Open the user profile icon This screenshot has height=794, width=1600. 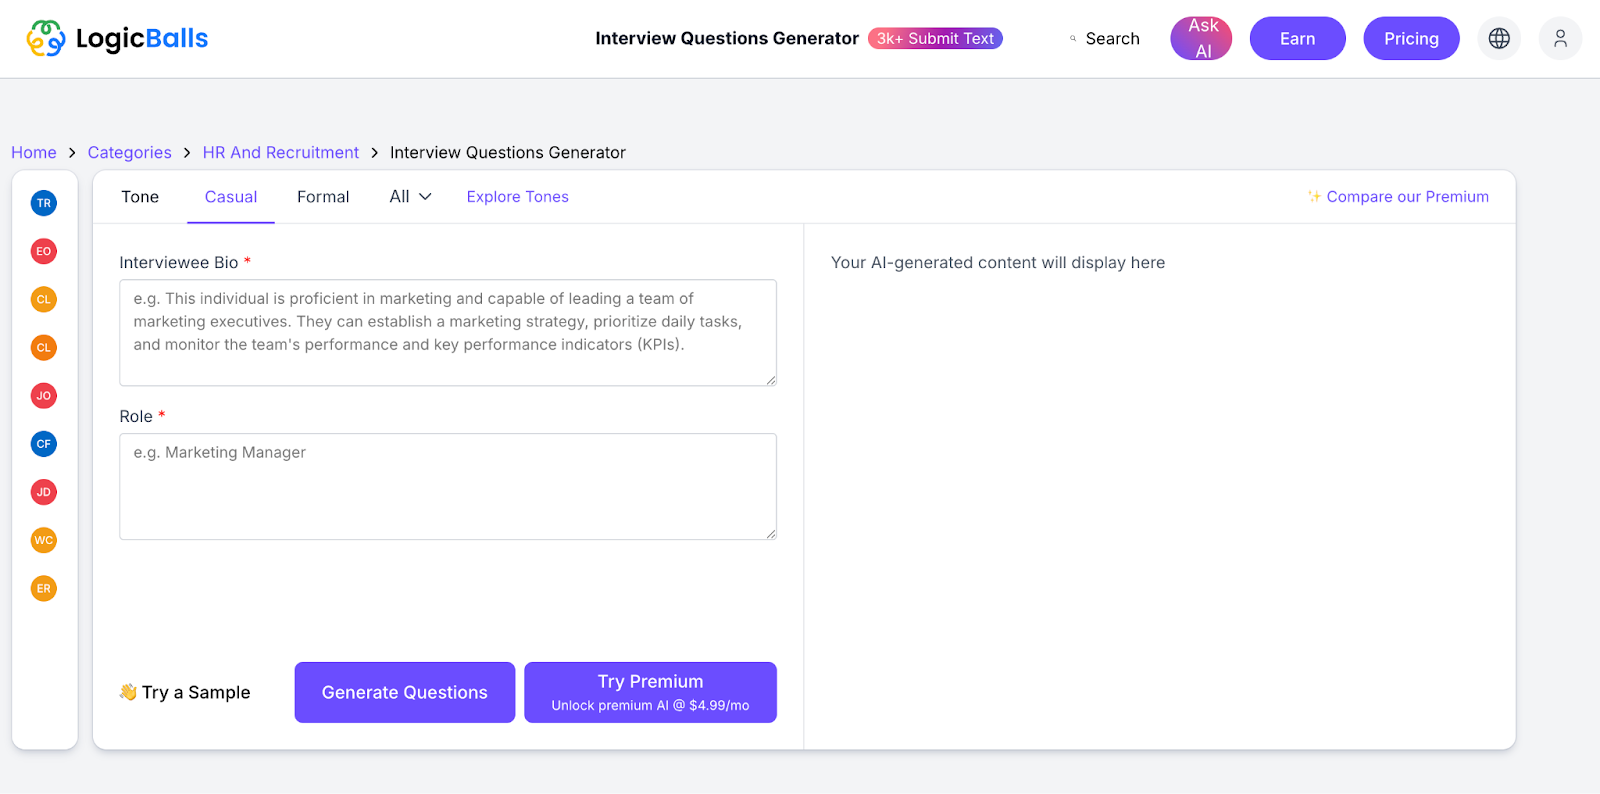click(x=1560, y=38)
